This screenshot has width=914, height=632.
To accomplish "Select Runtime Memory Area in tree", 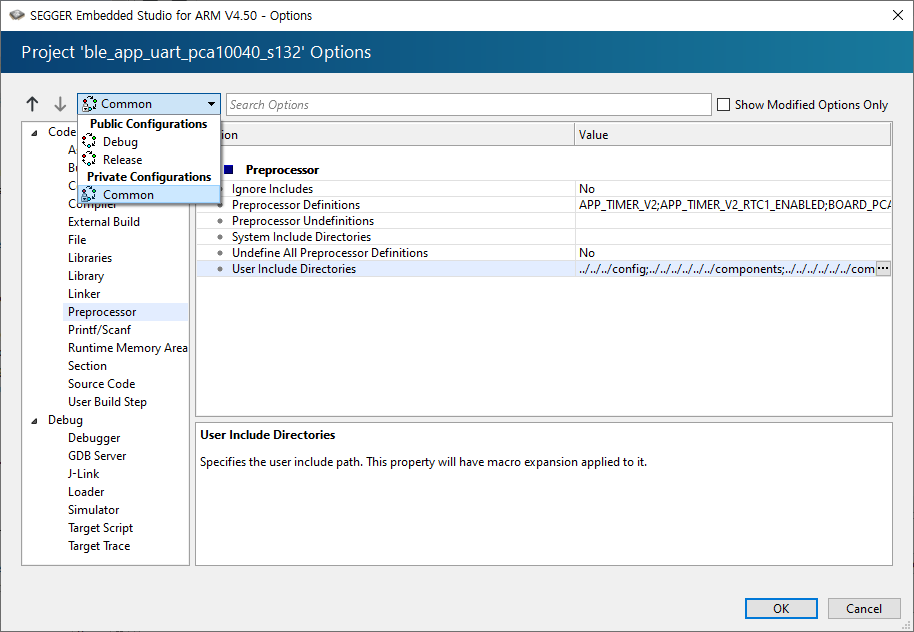I will point(128,348).
